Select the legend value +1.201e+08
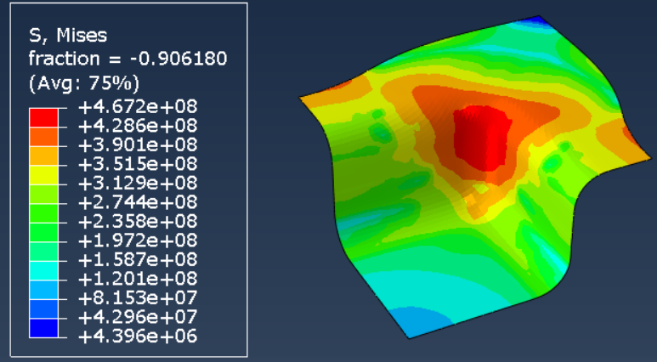Image resolution: width=658 pixels, height=363 pixels. (138, 279)
